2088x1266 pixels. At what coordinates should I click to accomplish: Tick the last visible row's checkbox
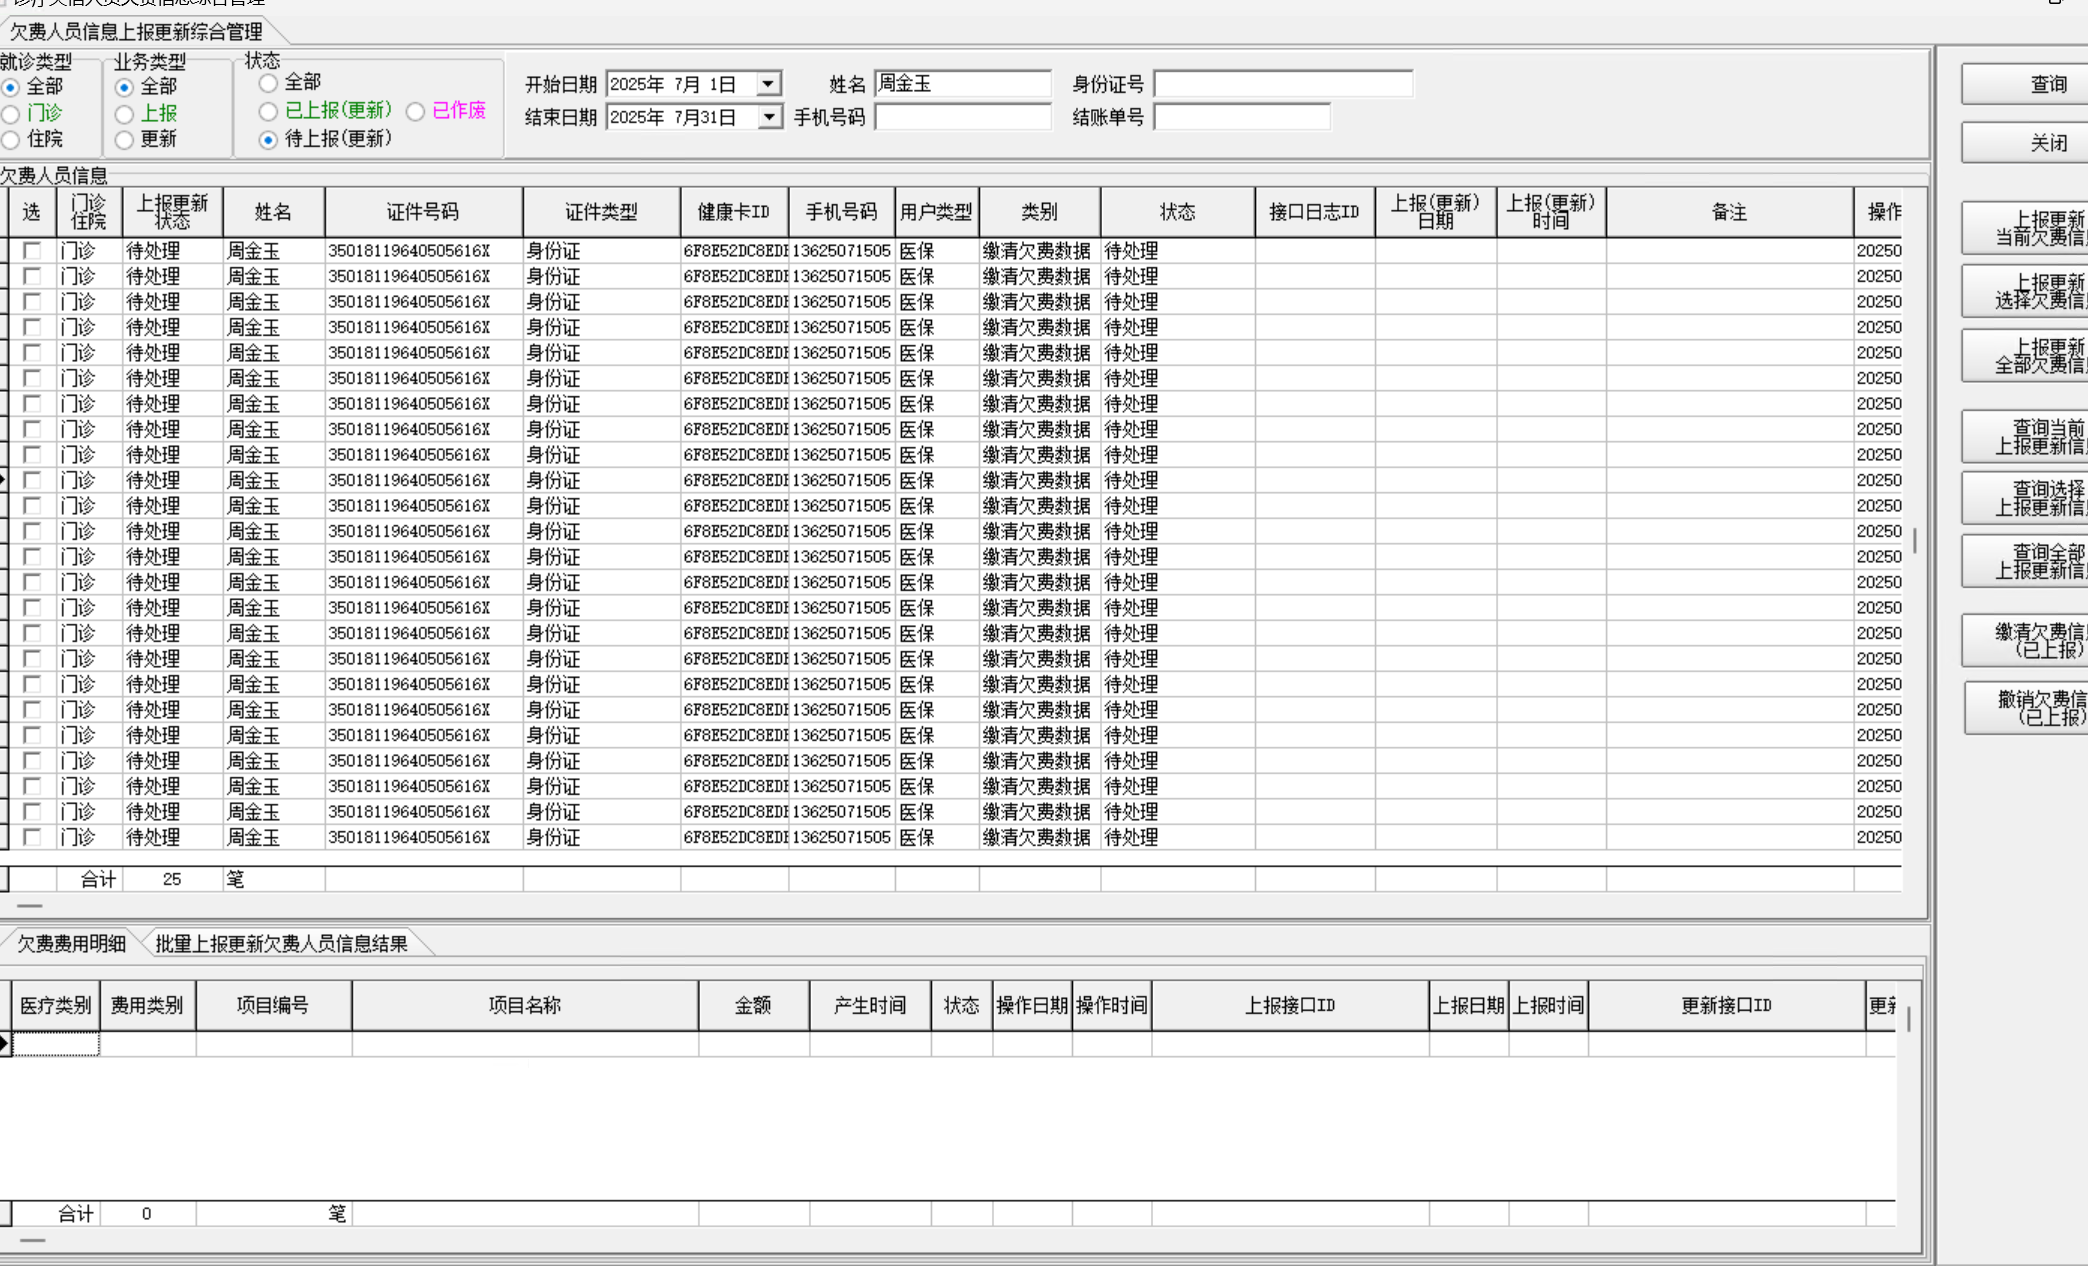32,837
